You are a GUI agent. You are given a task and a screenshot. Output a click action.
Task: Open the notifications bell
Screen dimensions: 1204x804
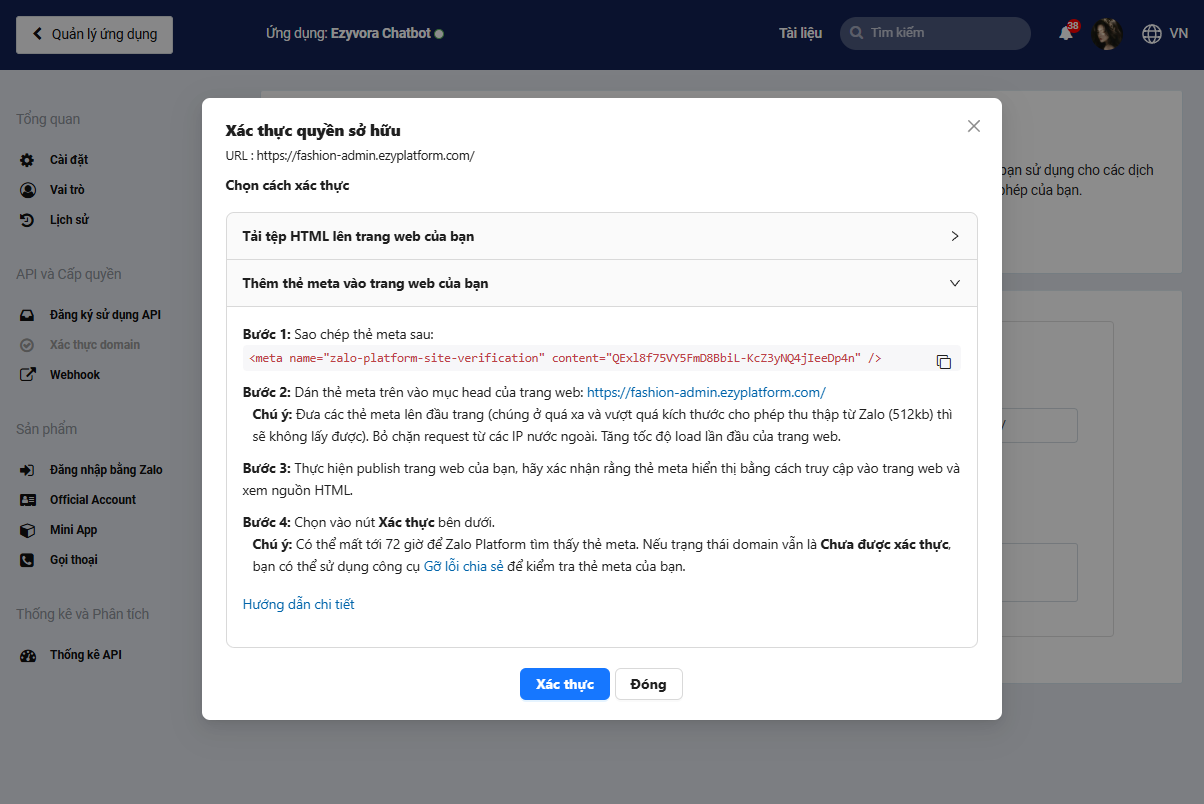[1066, 33]
